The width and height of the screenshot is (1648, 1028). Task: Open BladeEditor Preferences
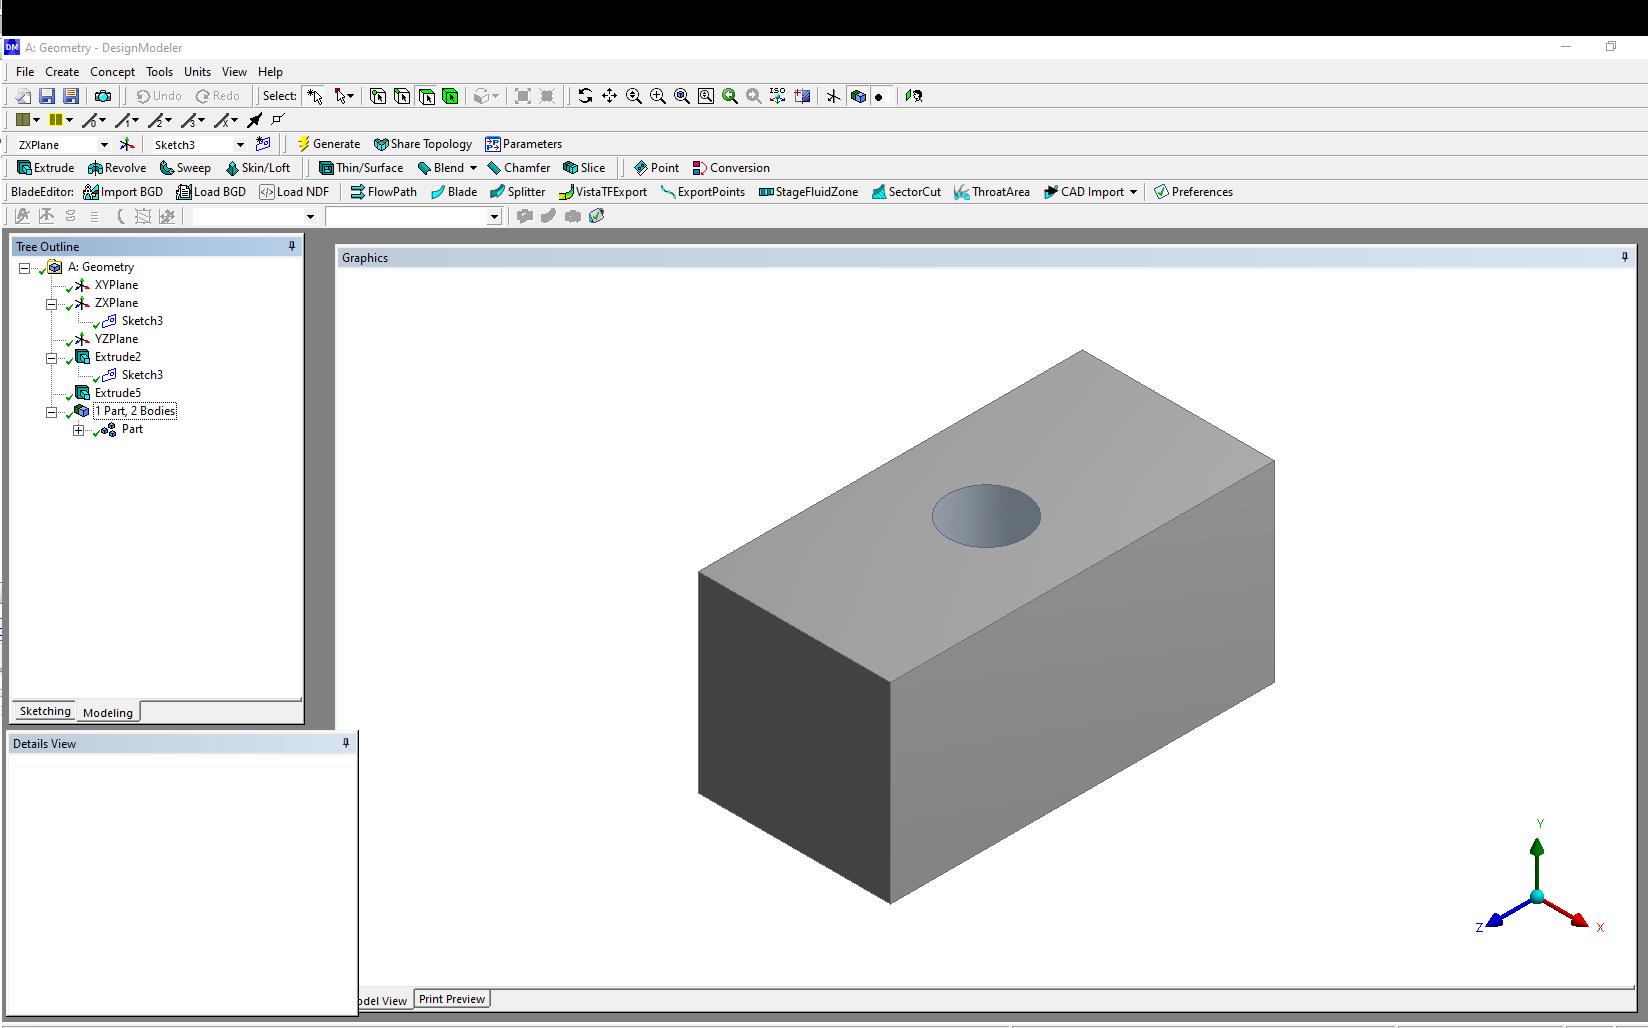point(1193,192)
